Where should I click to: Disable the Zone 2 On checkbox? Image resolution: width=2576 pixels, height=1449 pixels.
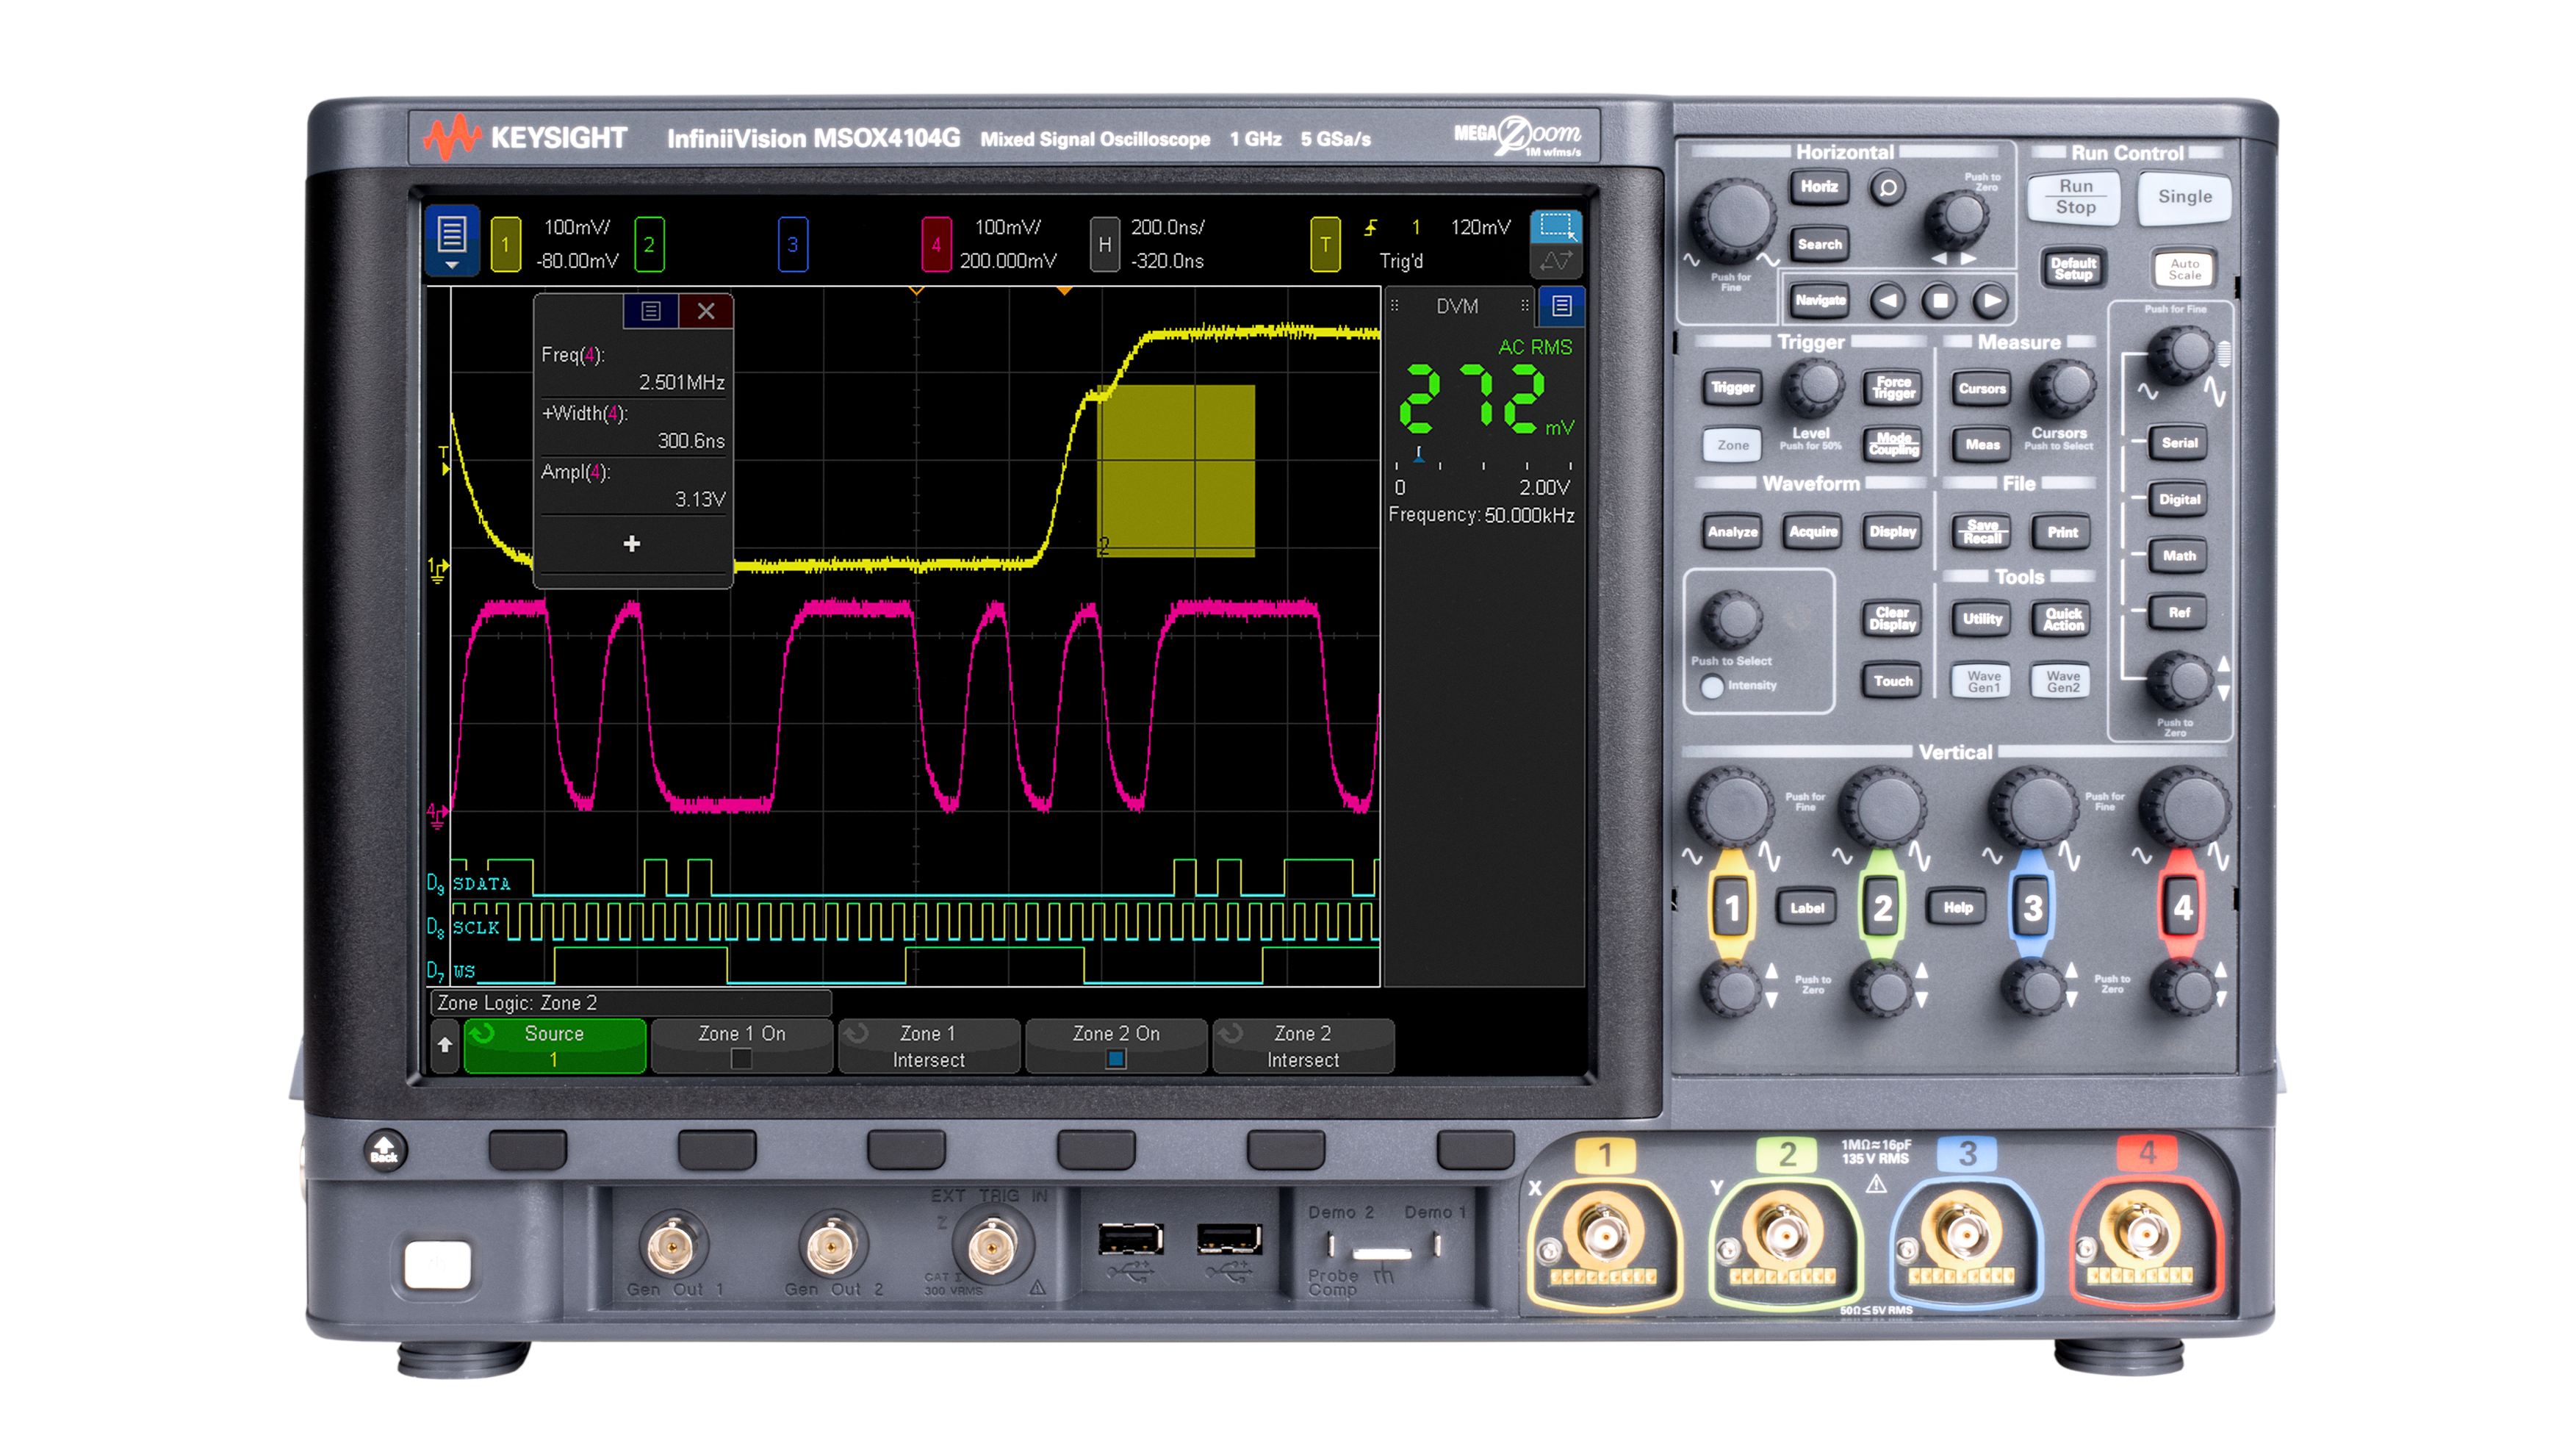click(1116, 1058)
